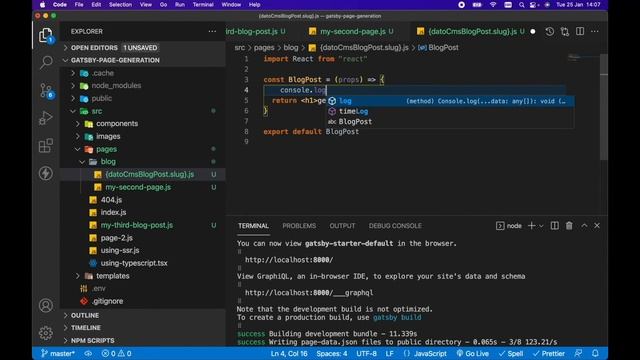The image size is (640, 360).
Task: Close the terminal panel
Action: point(597,226)
